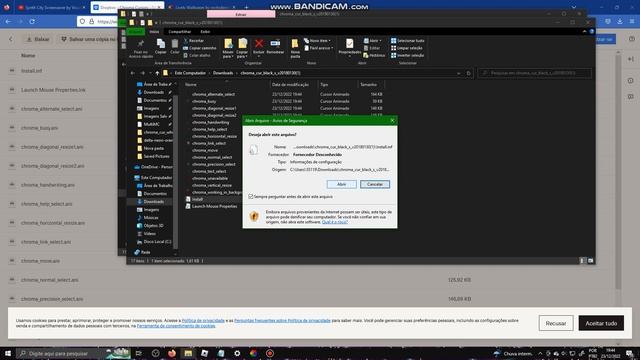Open the 'Fácil acesso' dropdown
Image resolution: width=640 pixels, height=360 pixels.
click(318, 48)
